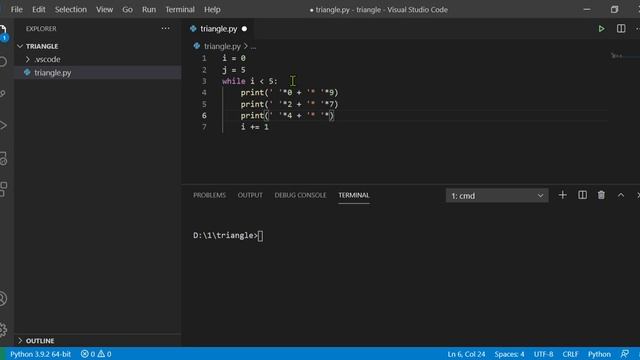Open Run and Debug view

tap(3, 125)
